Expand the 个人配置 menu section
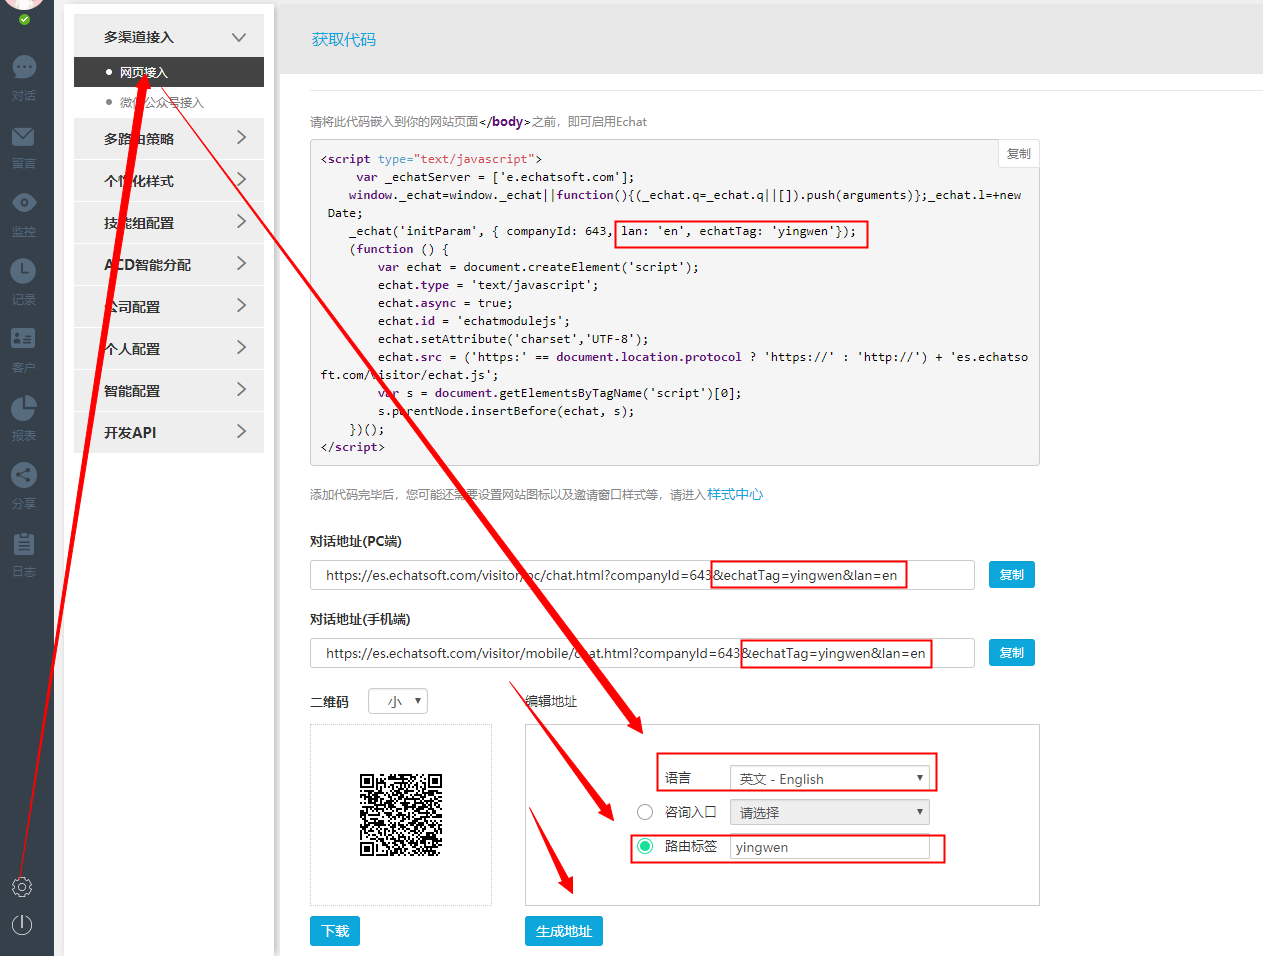1263x956 pixels. (x=169, y=348)
